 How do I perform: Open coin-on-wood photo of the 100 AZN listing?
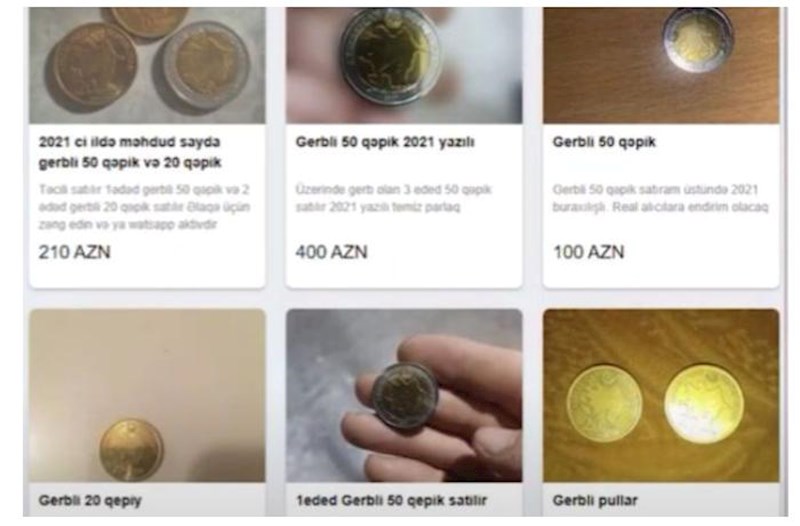(661, 65)
